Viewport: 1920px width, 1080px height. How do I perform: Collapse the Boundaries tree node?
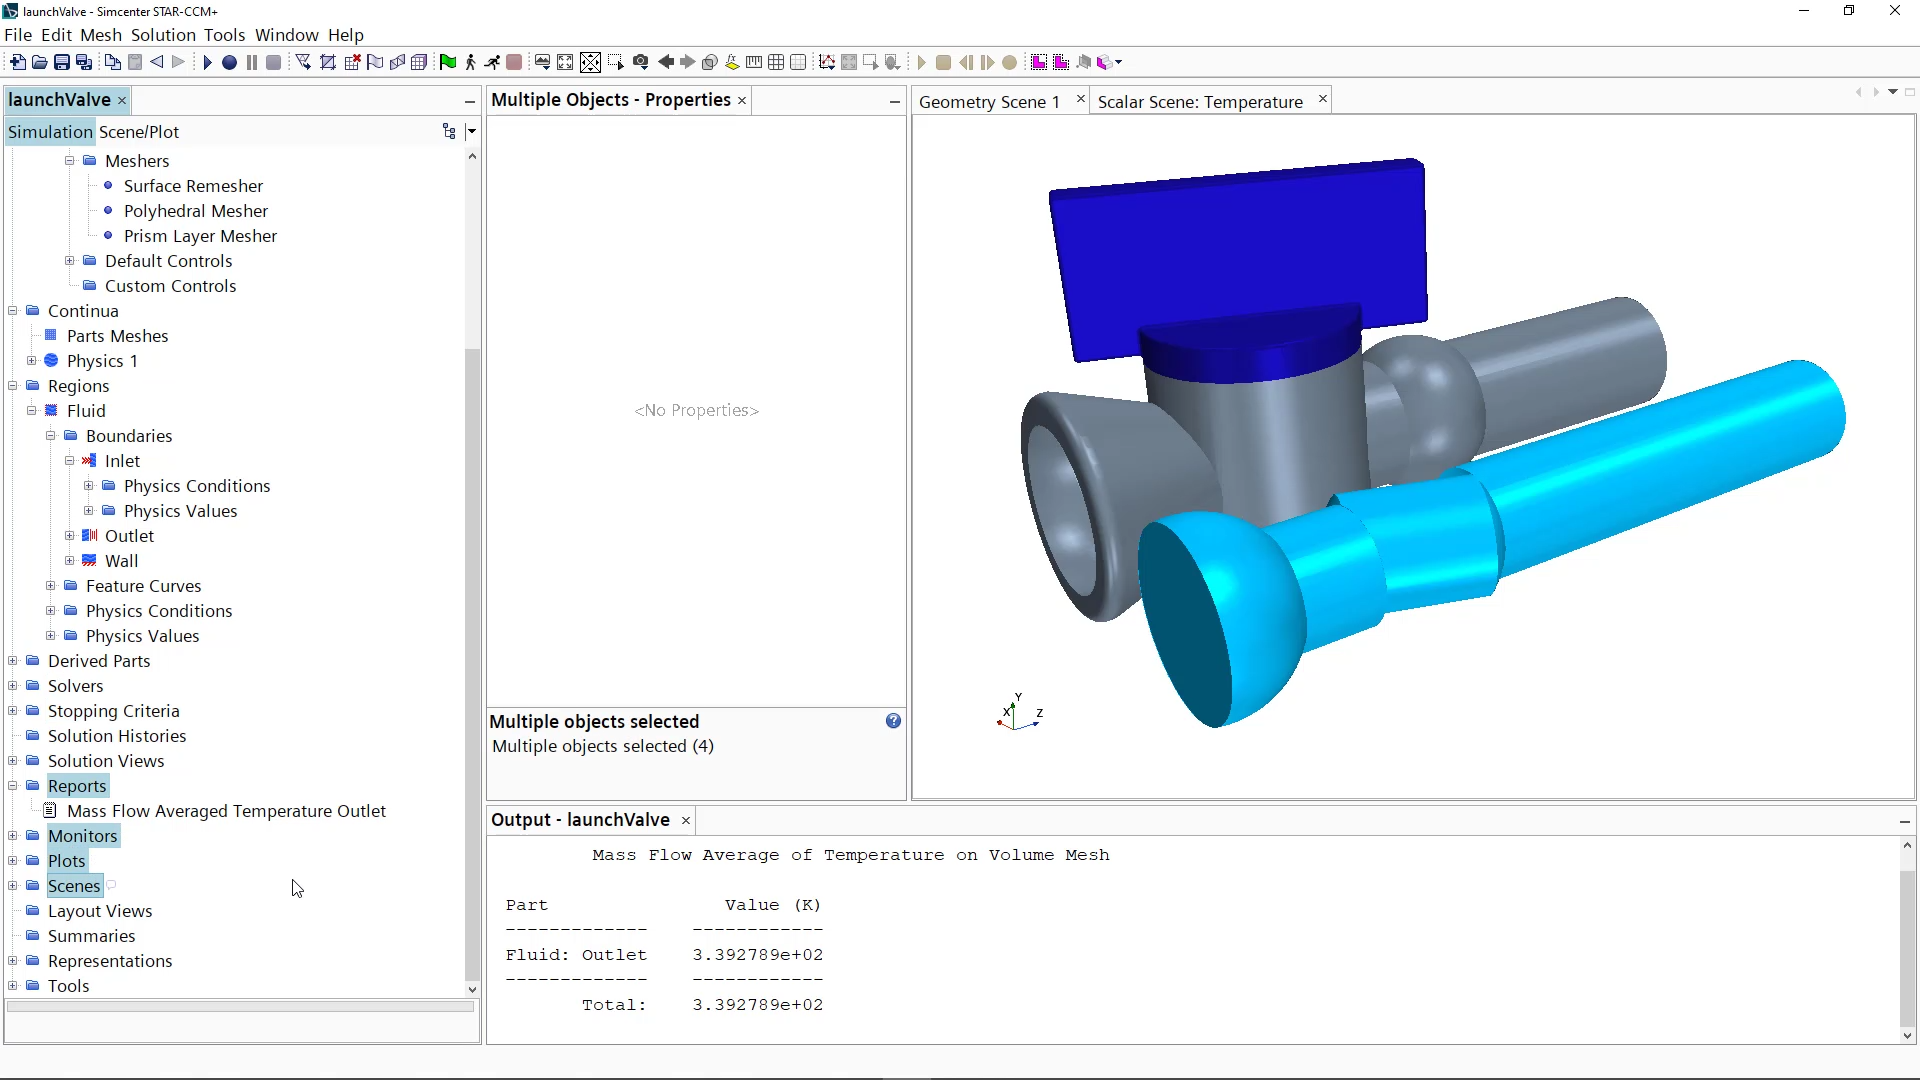pyautogui.click(x=51, y=436)
